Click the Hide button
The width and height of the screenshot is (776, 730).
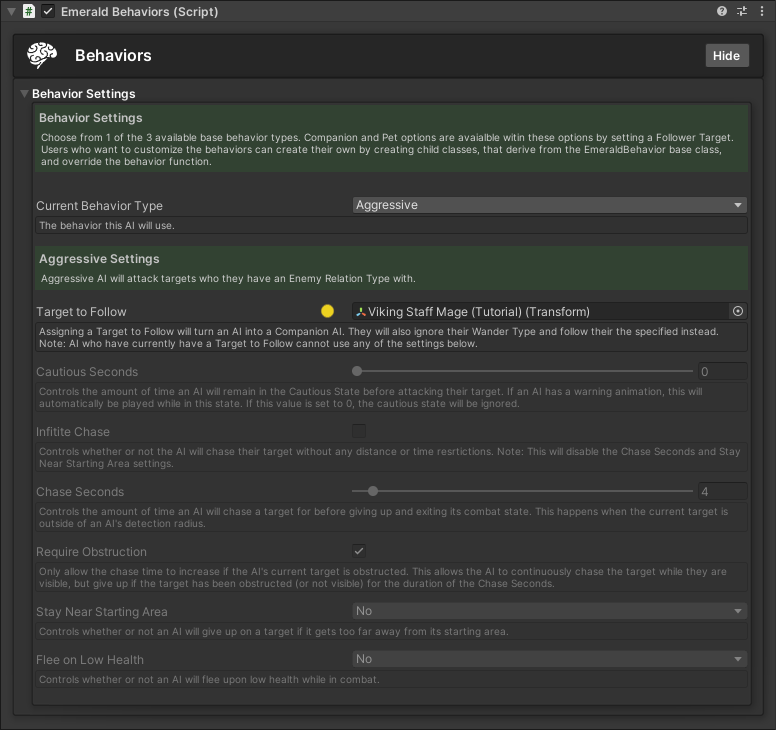click(726, 55)
